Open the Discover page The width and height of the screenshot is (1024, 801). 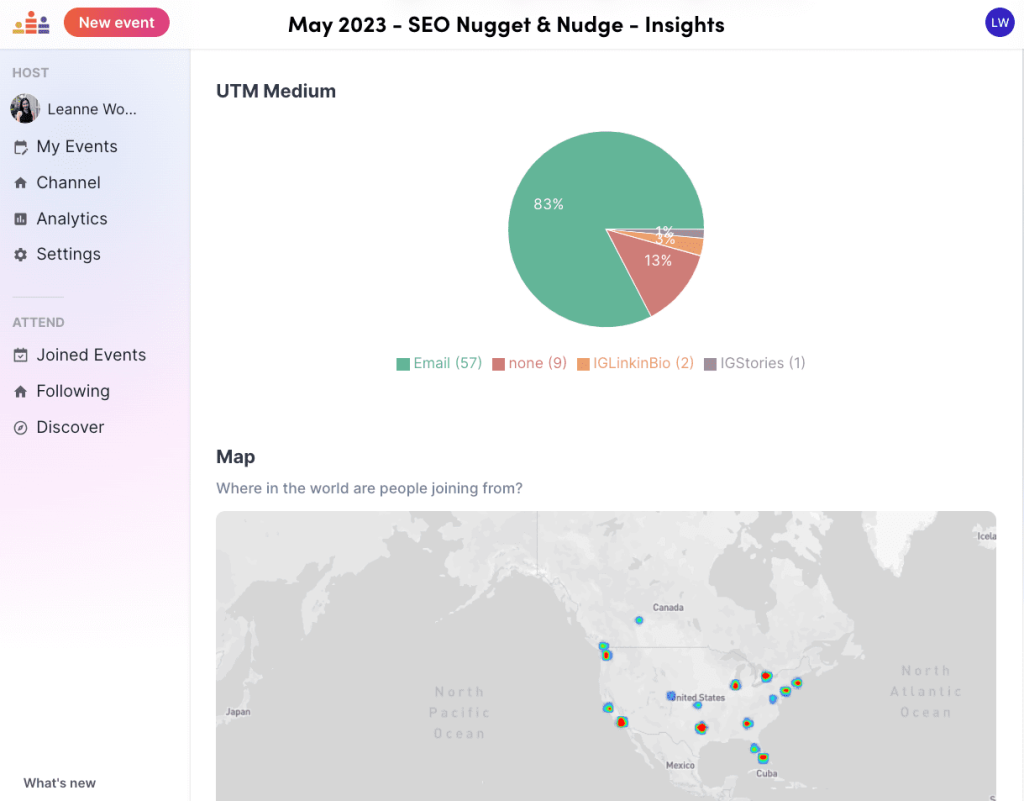click(71, 428)
